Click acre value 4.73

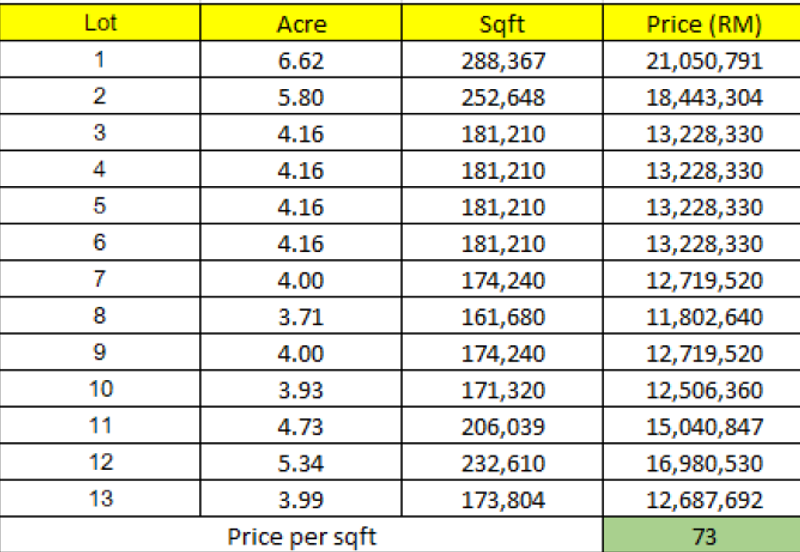click(301, 427)
